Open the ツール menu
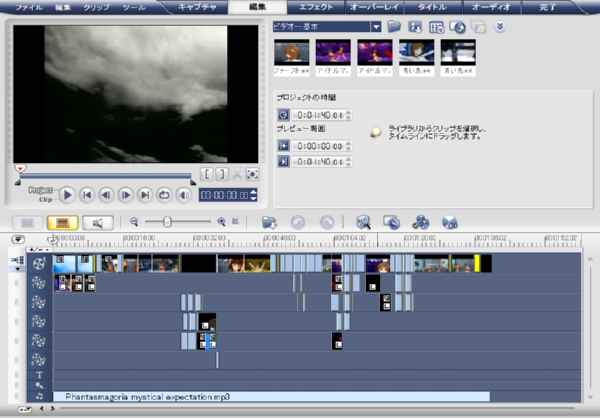The height and width of the screenshot is (418, 600). [134, 7]
